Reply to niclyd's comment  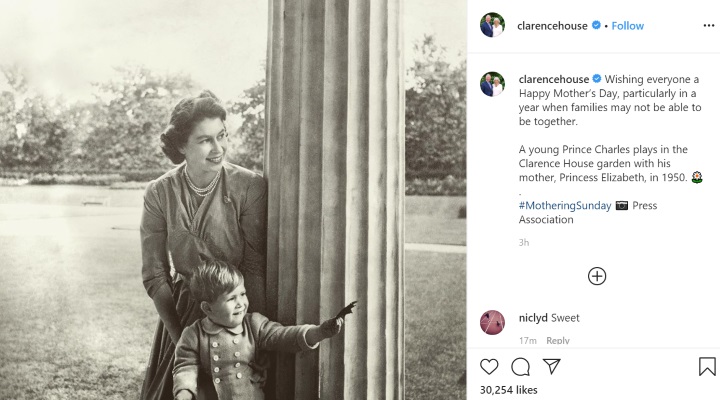pos(557,340)
